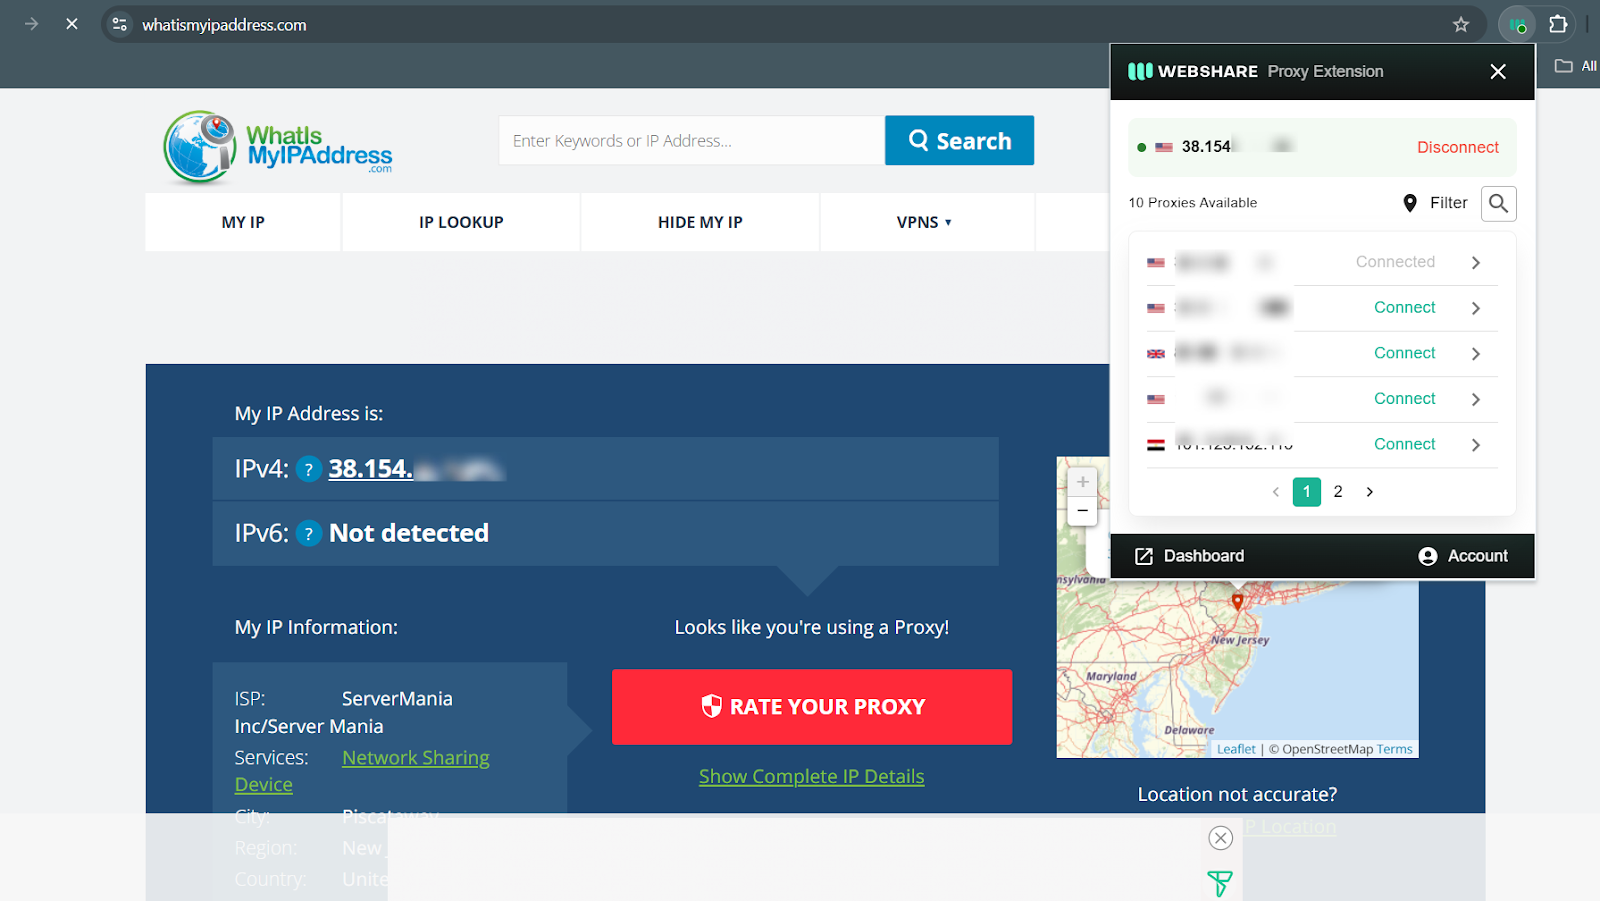
Task: Close the Webshare Proxy Extension popup
Action: pyautogui.click(x=1498, y=71)
